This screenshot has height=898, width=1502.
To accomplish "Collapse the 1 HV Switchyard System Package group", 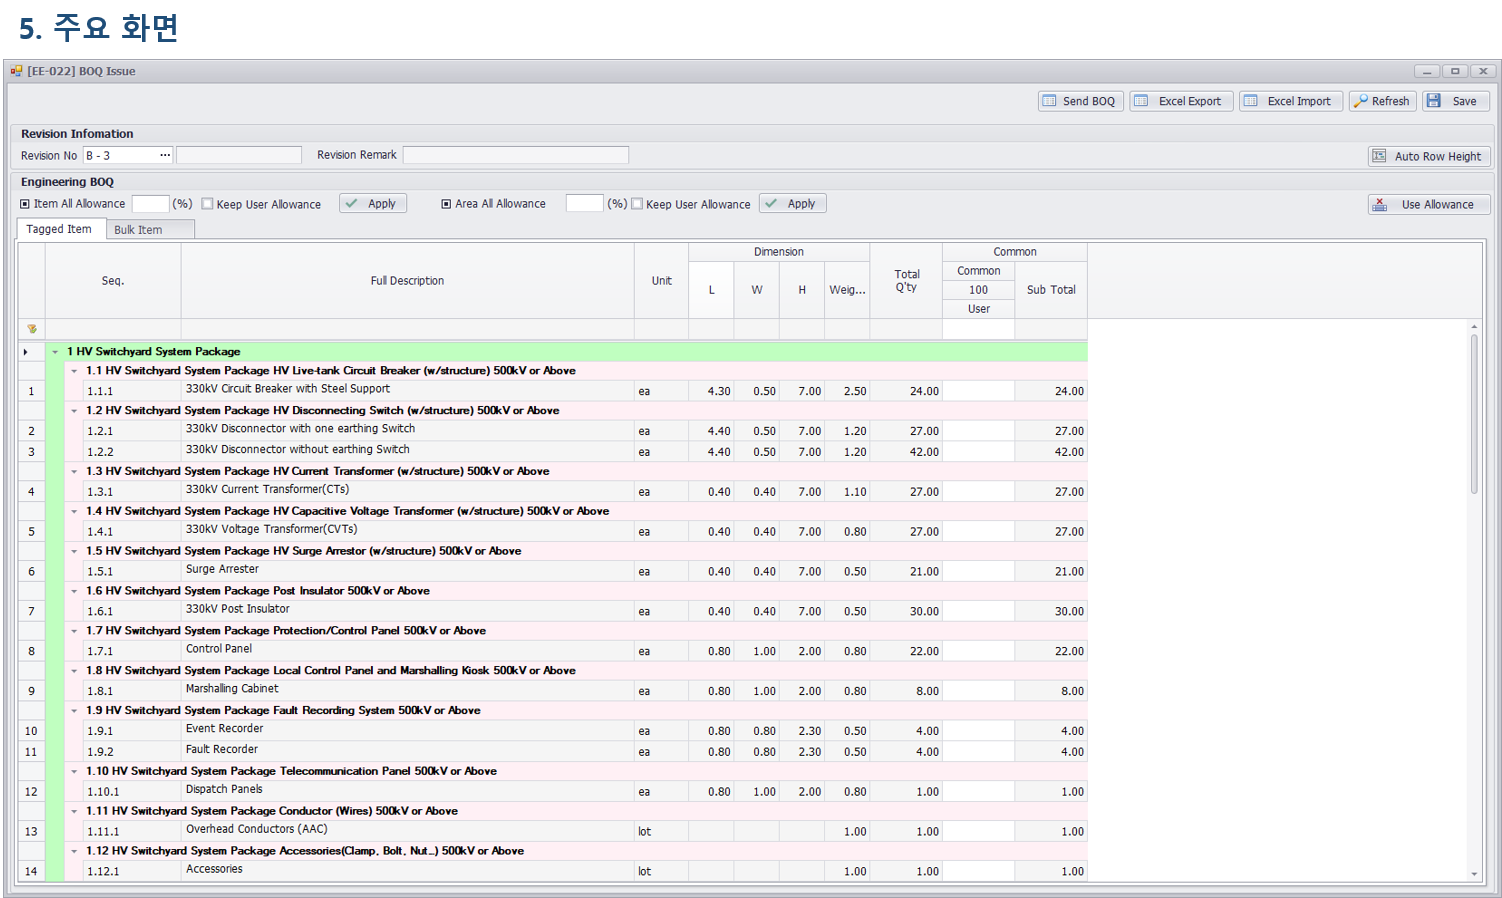I will click(55, 352).
